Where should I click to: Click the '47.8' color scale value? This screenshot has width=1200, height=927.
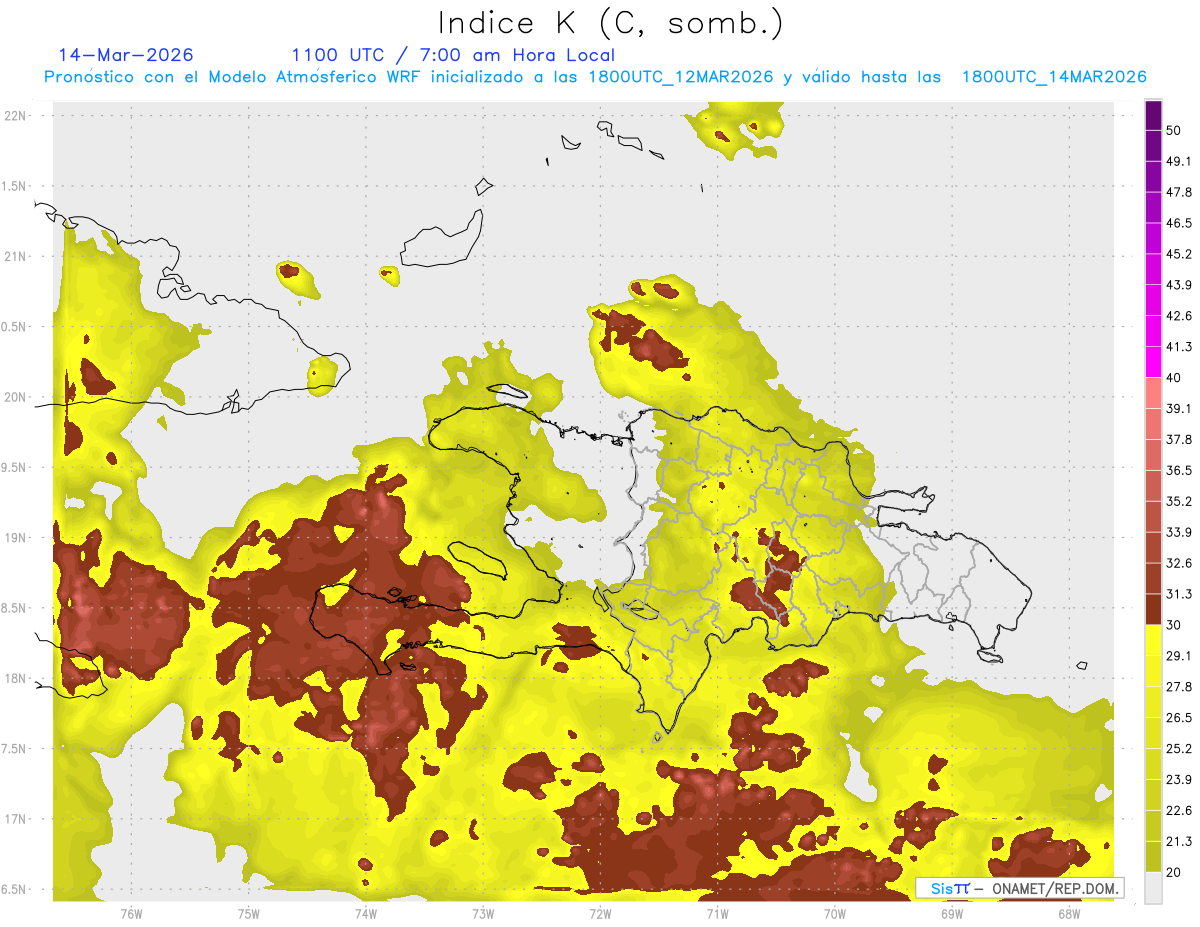(x=1179, y=192)
